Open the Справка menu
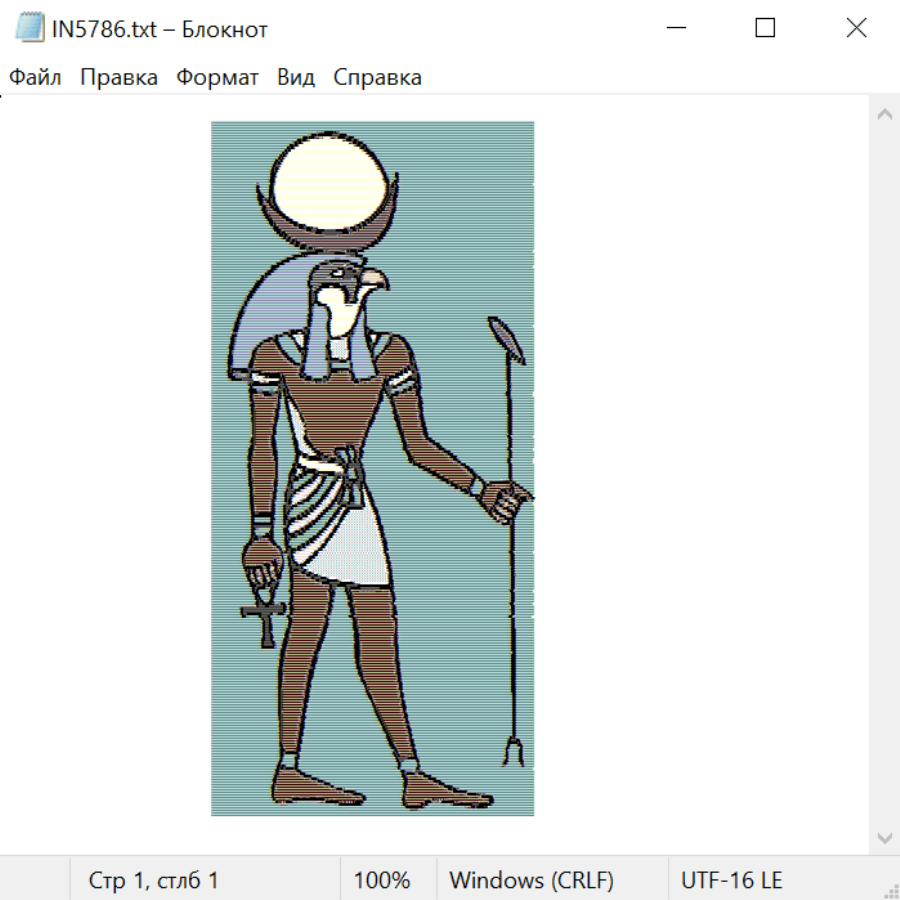Image resolution: width=900 pixels, height=900 pixels. pos(377,78)
